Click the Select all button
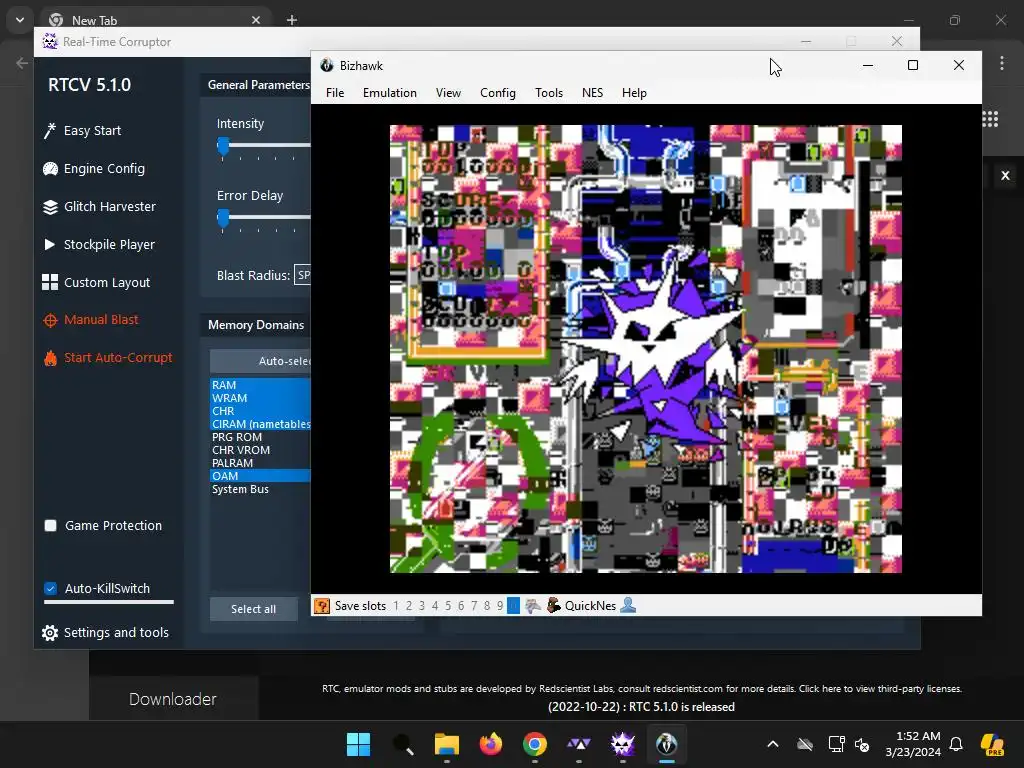The image size is (1024, 768). 253,609
